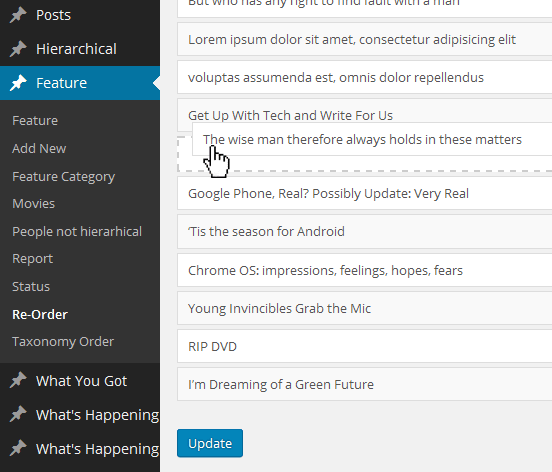Click the pin icon next to What You Got

point(18,380)
